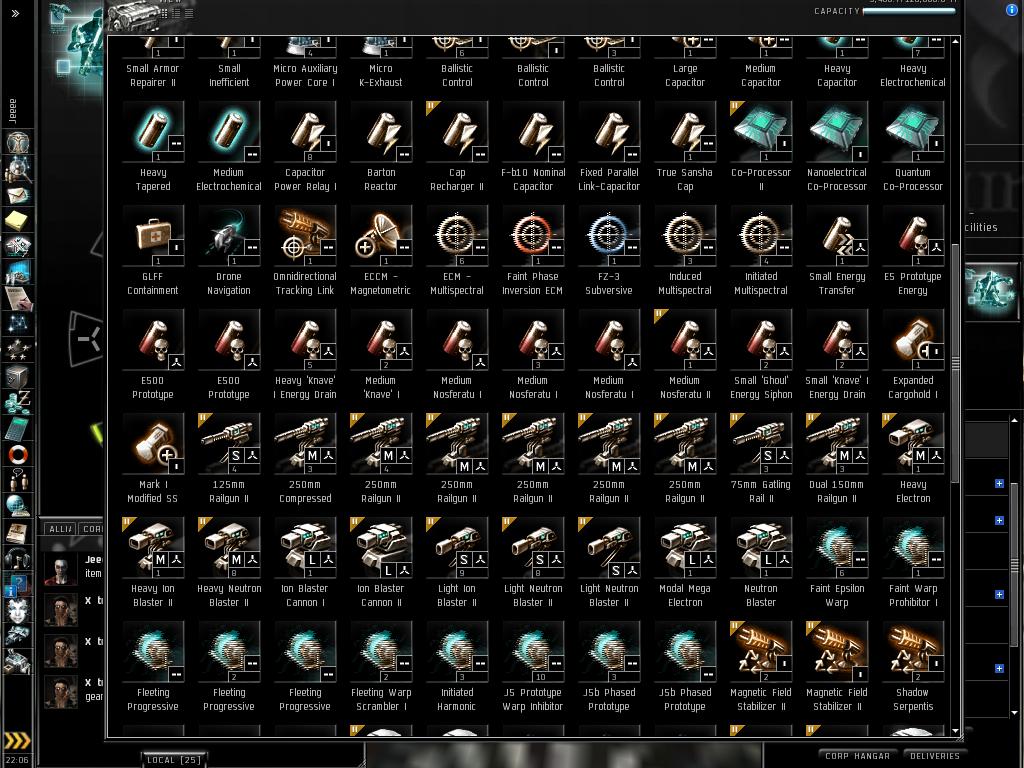Viewport: 1024px width, 768px height.
Task: Expand the sidebar with double chevron
Action: pyautogui.click(x=15, y=13)
